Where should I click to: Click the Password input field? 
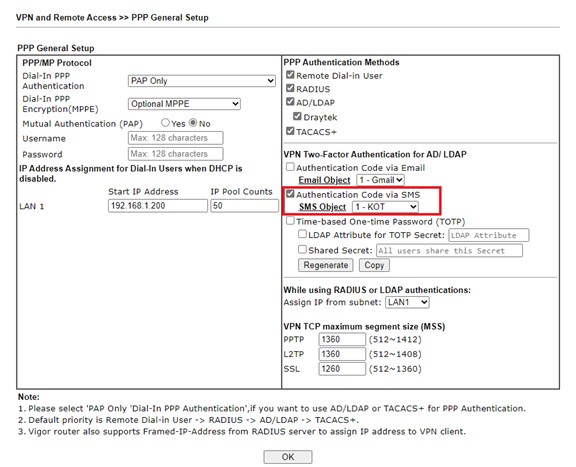[x=176, y=154]
